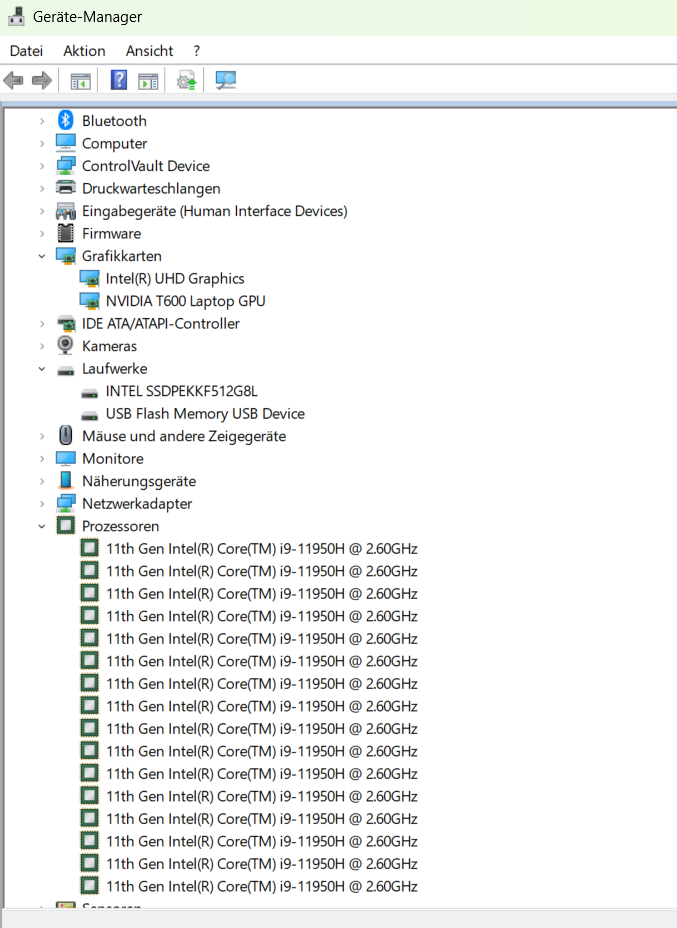The width and height of the screenshot is (677, 928).
Task: Click the Druckwarteschlangen printer icon
Action: [x=66, y=188]
